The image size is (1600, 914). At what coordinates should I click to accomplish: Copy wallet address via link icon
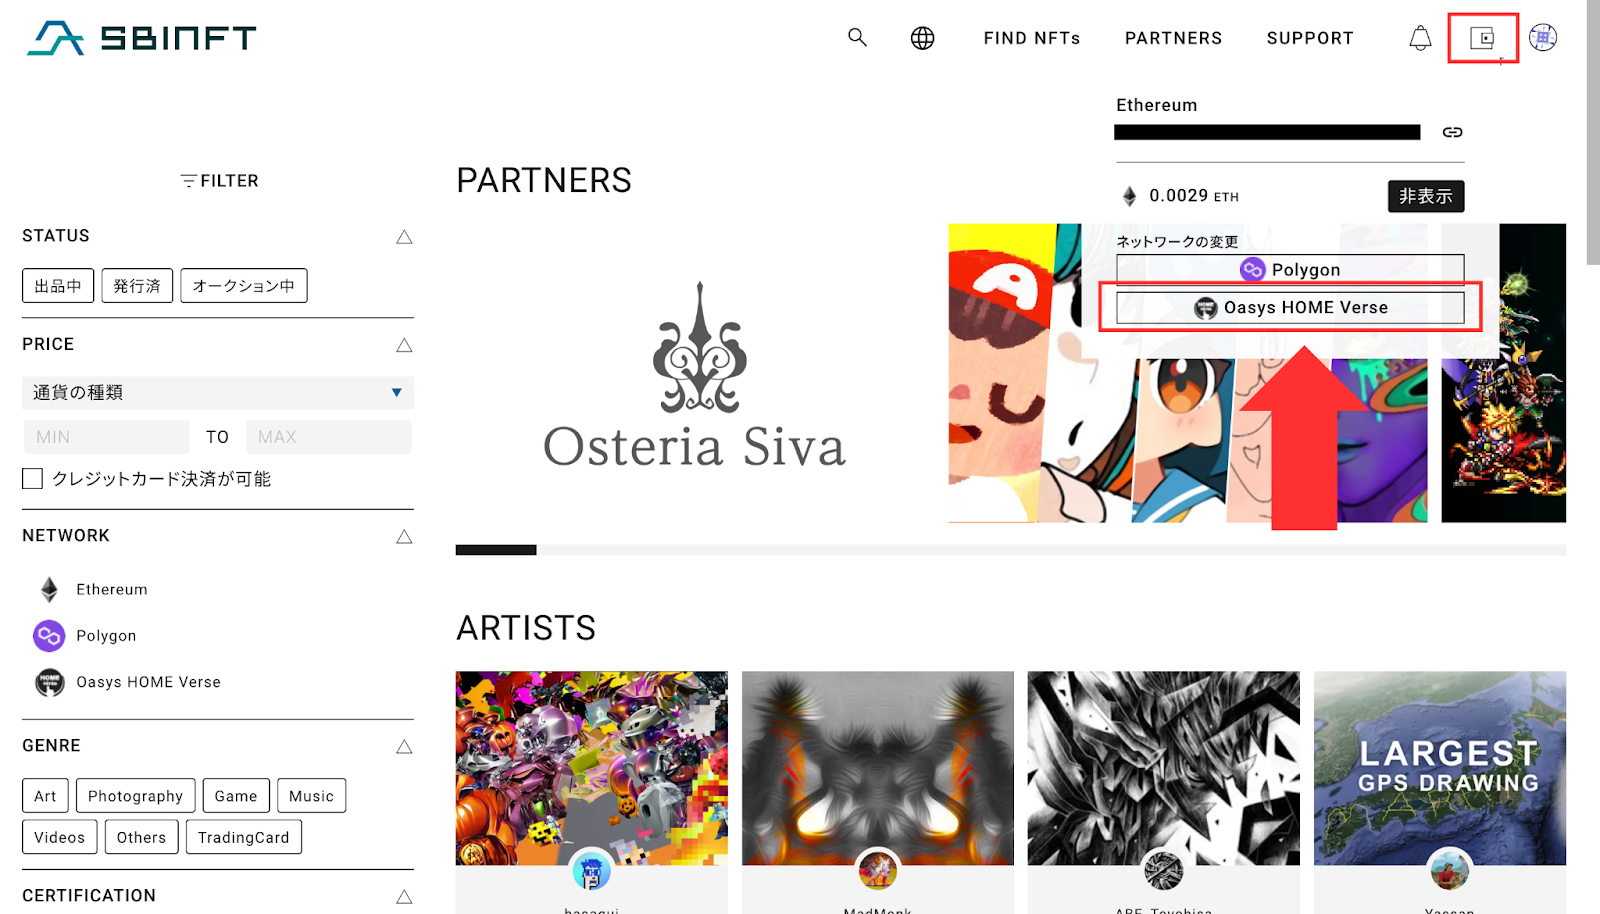(x=1452, y=132)
